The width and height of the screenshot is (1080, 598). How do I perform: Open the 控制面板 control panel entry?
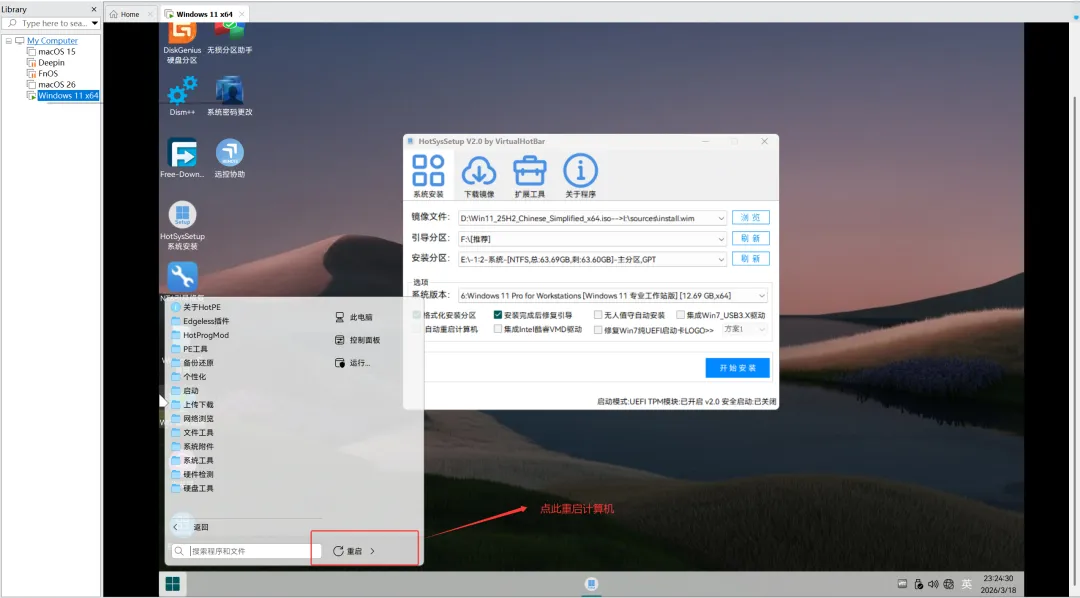tap(357, 340)
